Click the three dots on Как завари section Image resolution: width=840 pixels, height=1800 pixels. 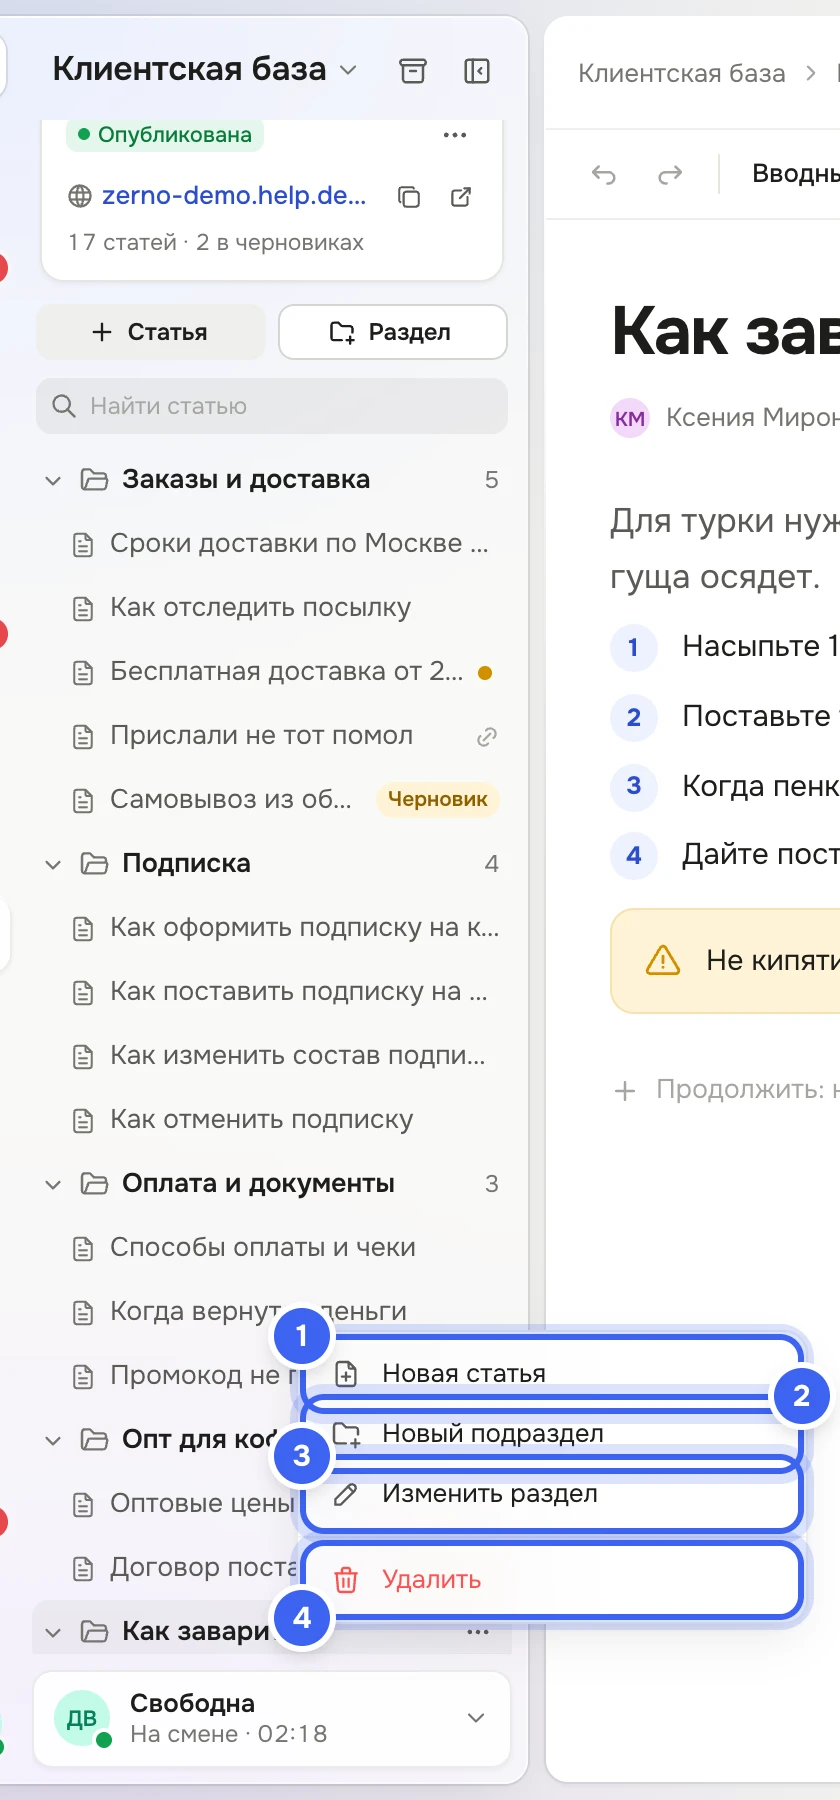point(478,1632)
